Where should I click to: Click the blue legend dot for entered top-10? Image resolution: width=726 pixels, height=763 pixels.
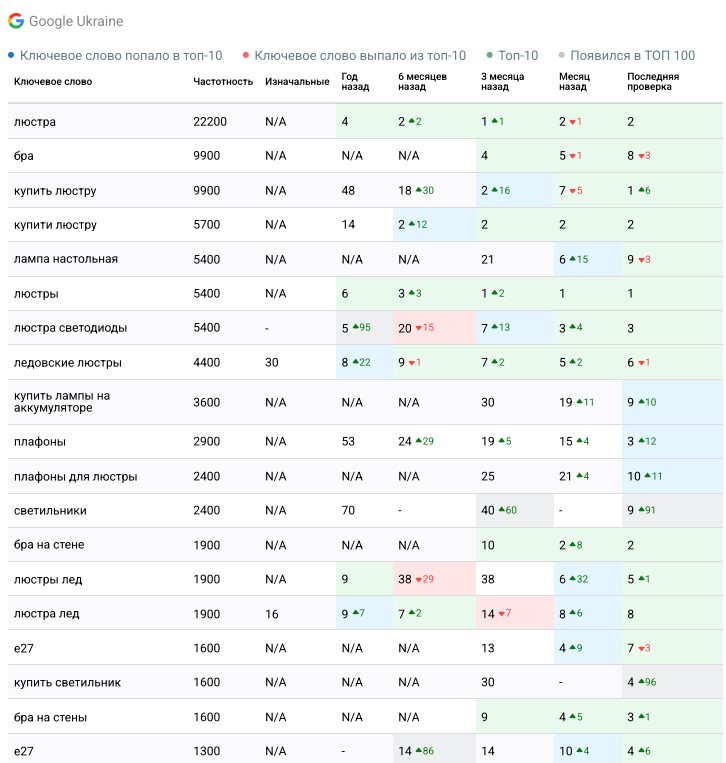tap(11, 56)
